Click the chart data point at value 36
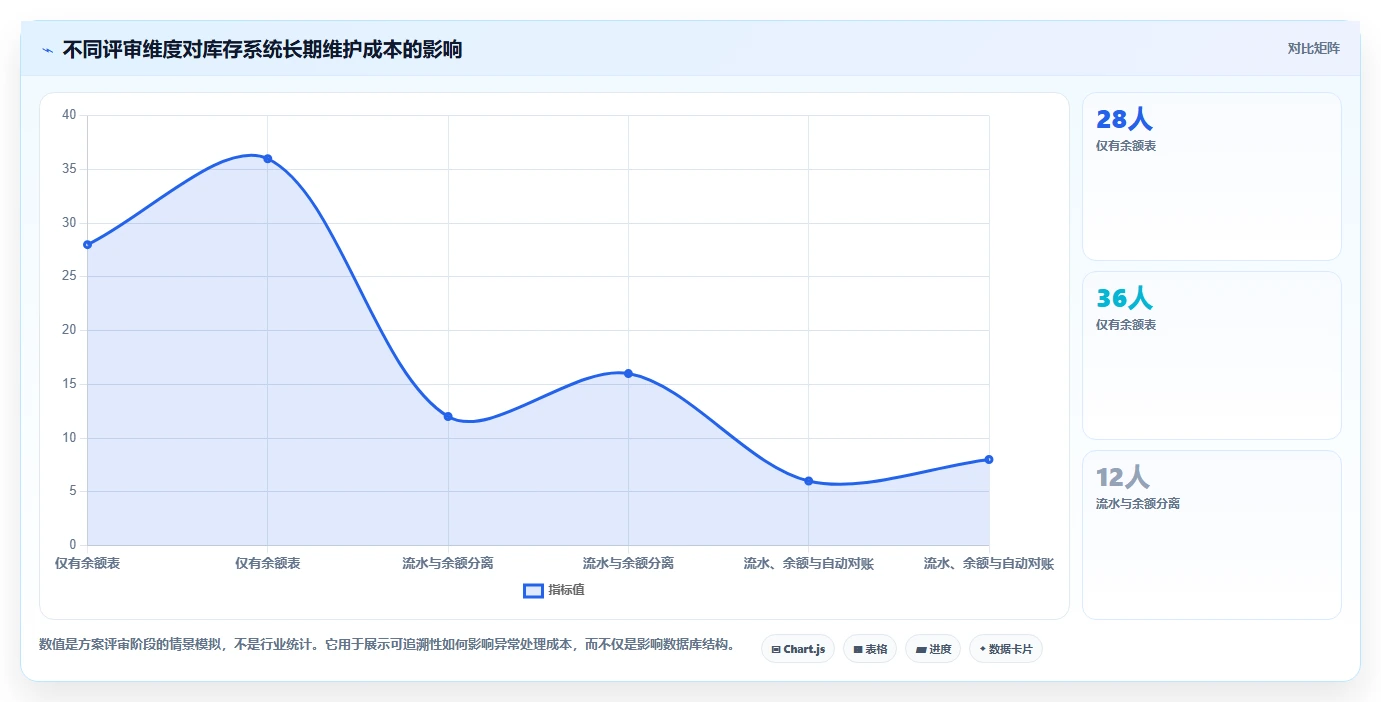This screenshot has width=1381, height=702. (268, 158)
